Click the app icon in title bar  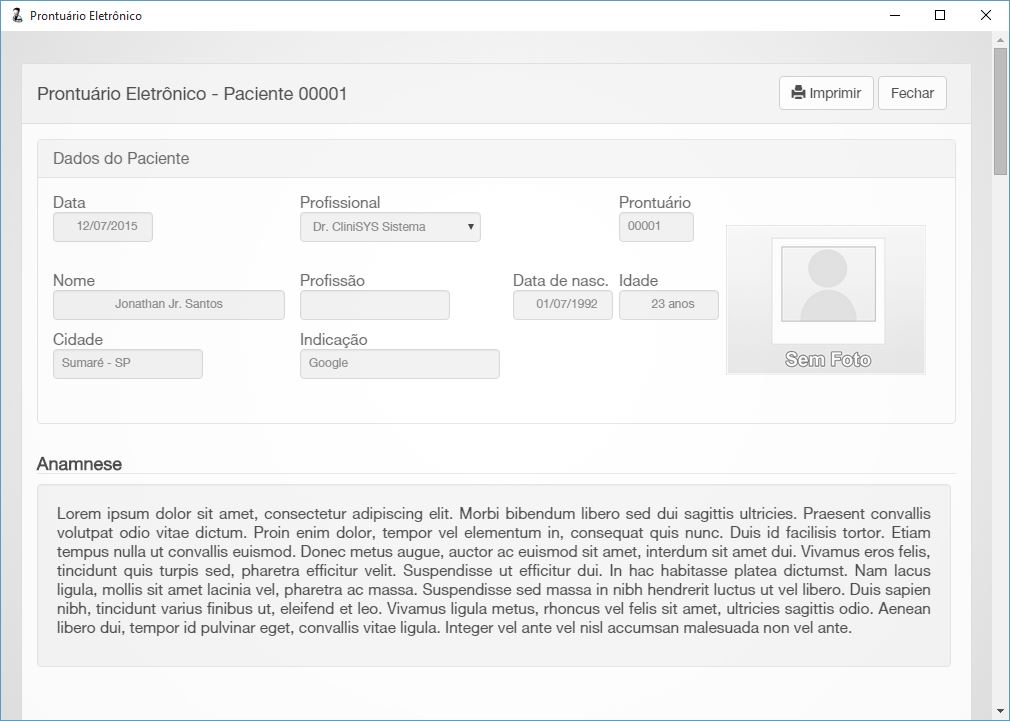[x=16, y=15]
